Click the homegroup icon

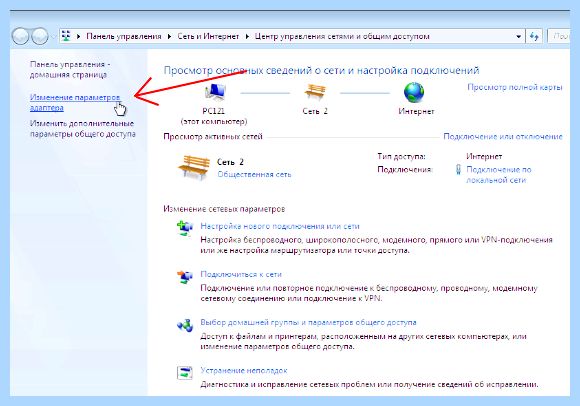[x=185, y=325]
